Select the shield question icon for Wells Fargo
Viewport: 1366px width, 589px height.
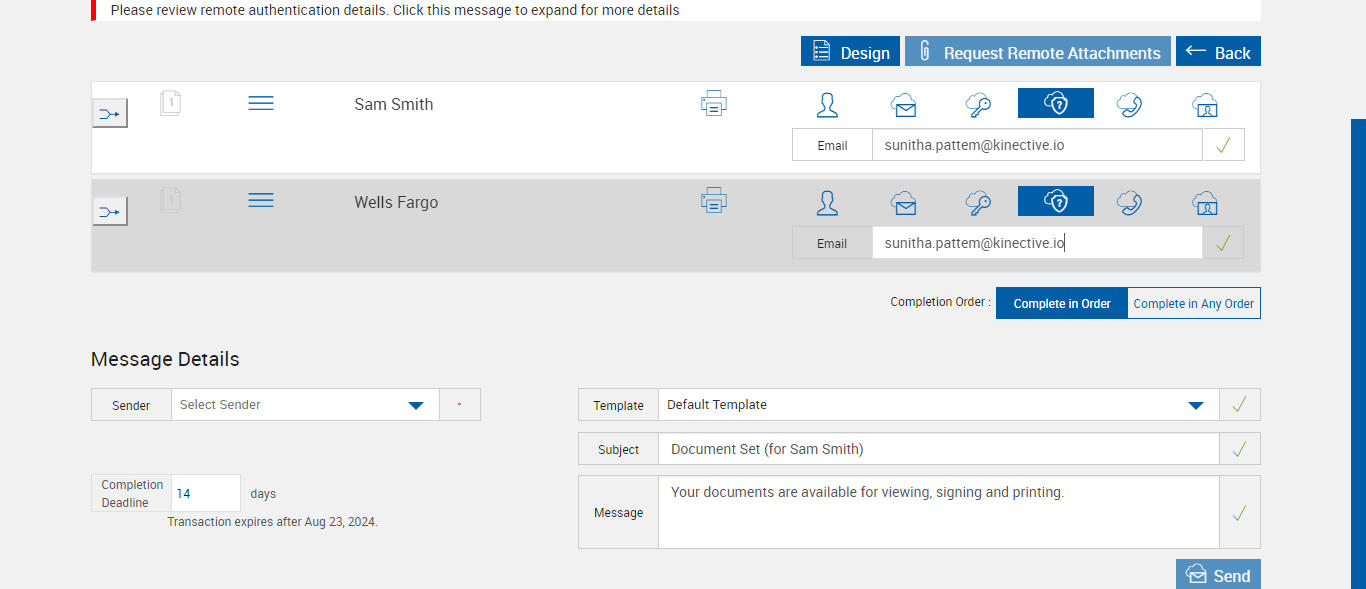coord(1056,202)
